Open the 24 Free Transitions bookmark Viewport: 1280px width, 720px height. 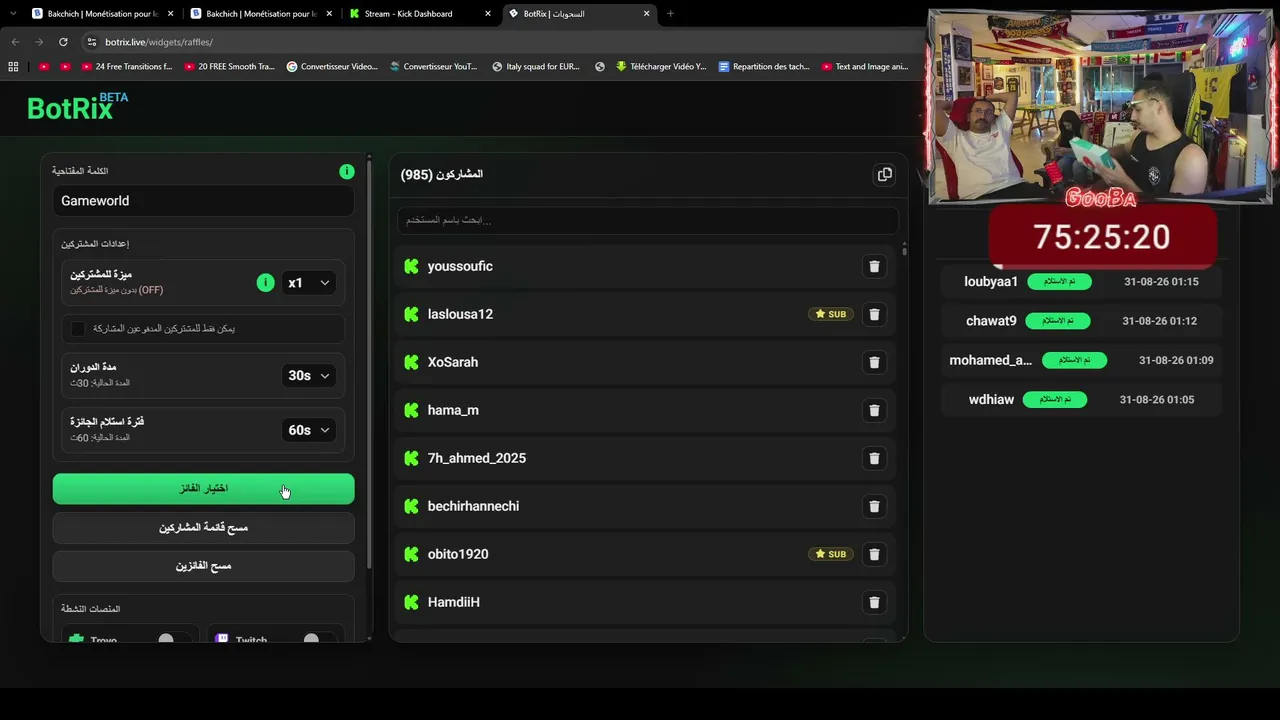[126, 67]
